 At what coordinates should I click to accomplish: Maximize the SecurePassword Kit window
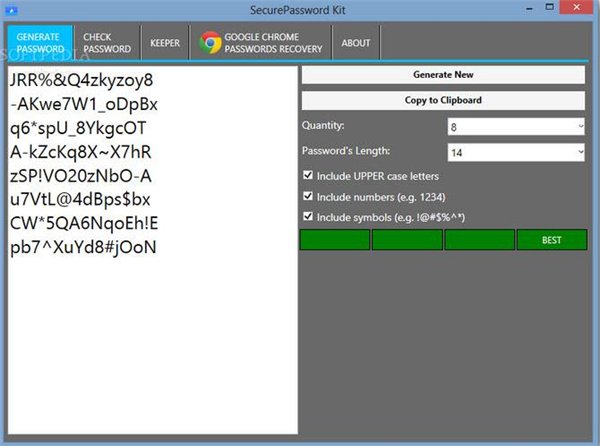549,7
